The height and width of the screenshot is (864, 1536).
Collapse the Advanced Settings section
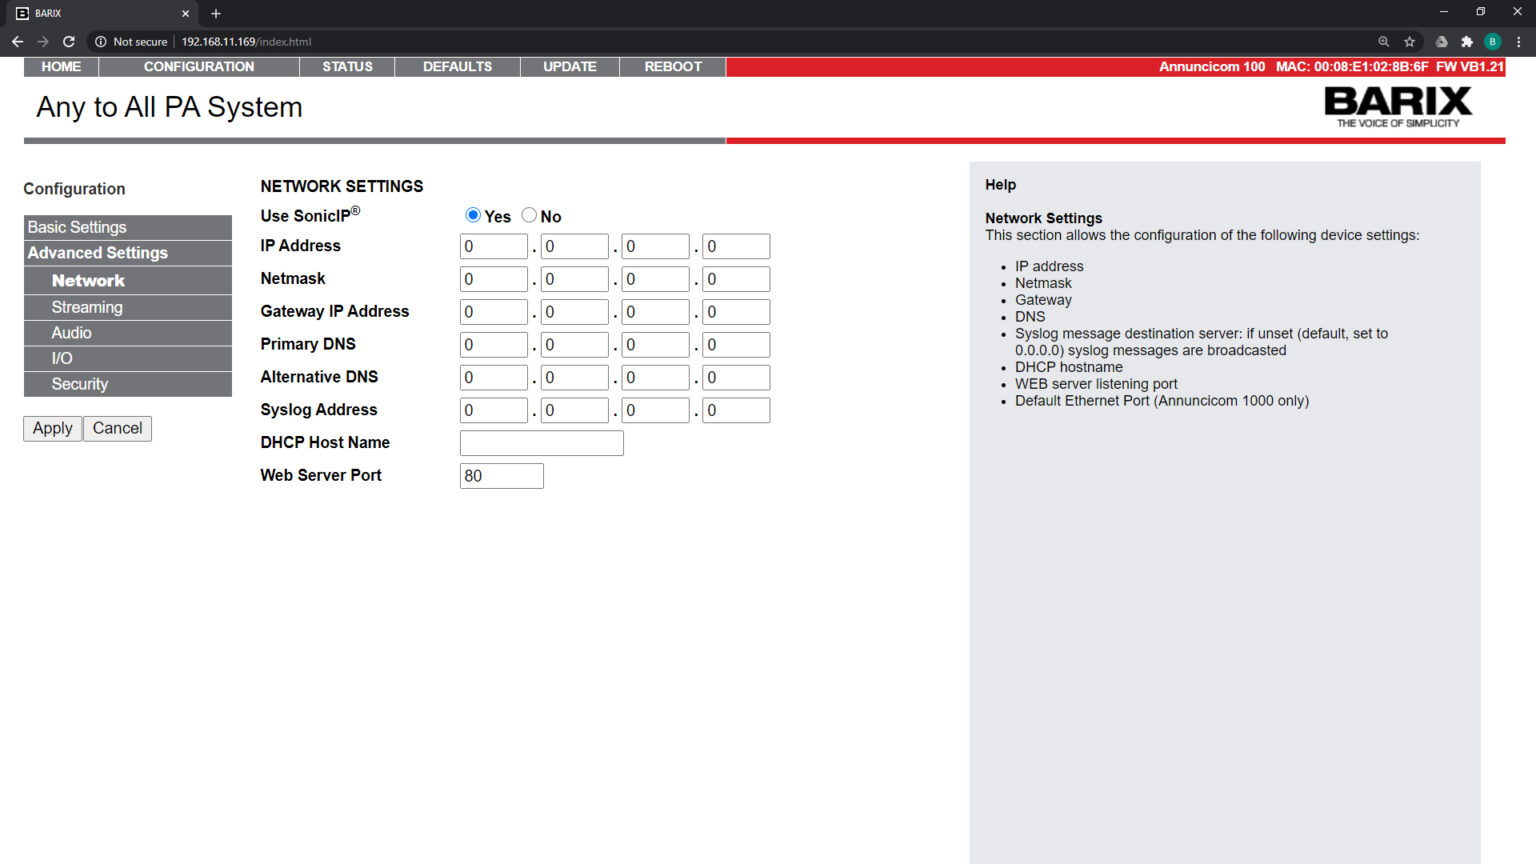point(127,253)
